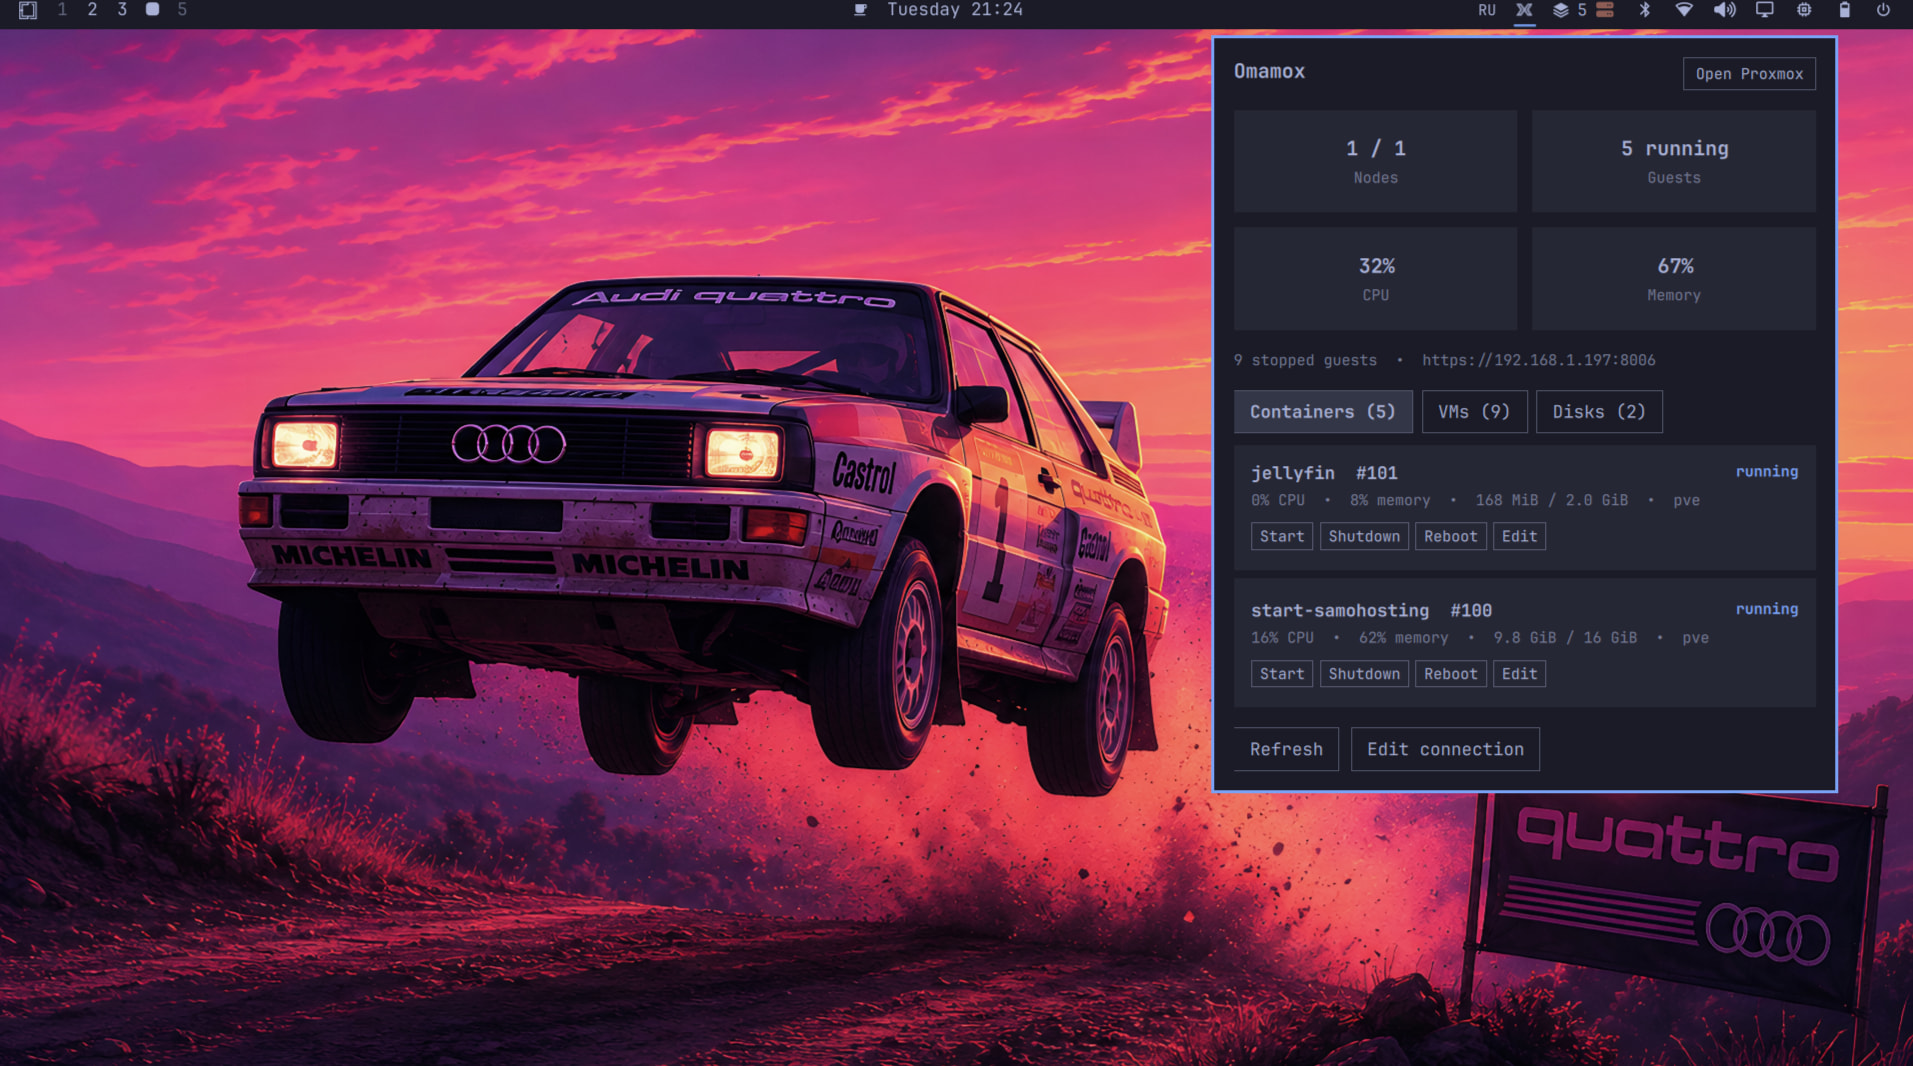Click the '168 MiB / 2.0 GiB' memory value
This screenshot has width=1913, height=1066.
[x=1551, y=500]
